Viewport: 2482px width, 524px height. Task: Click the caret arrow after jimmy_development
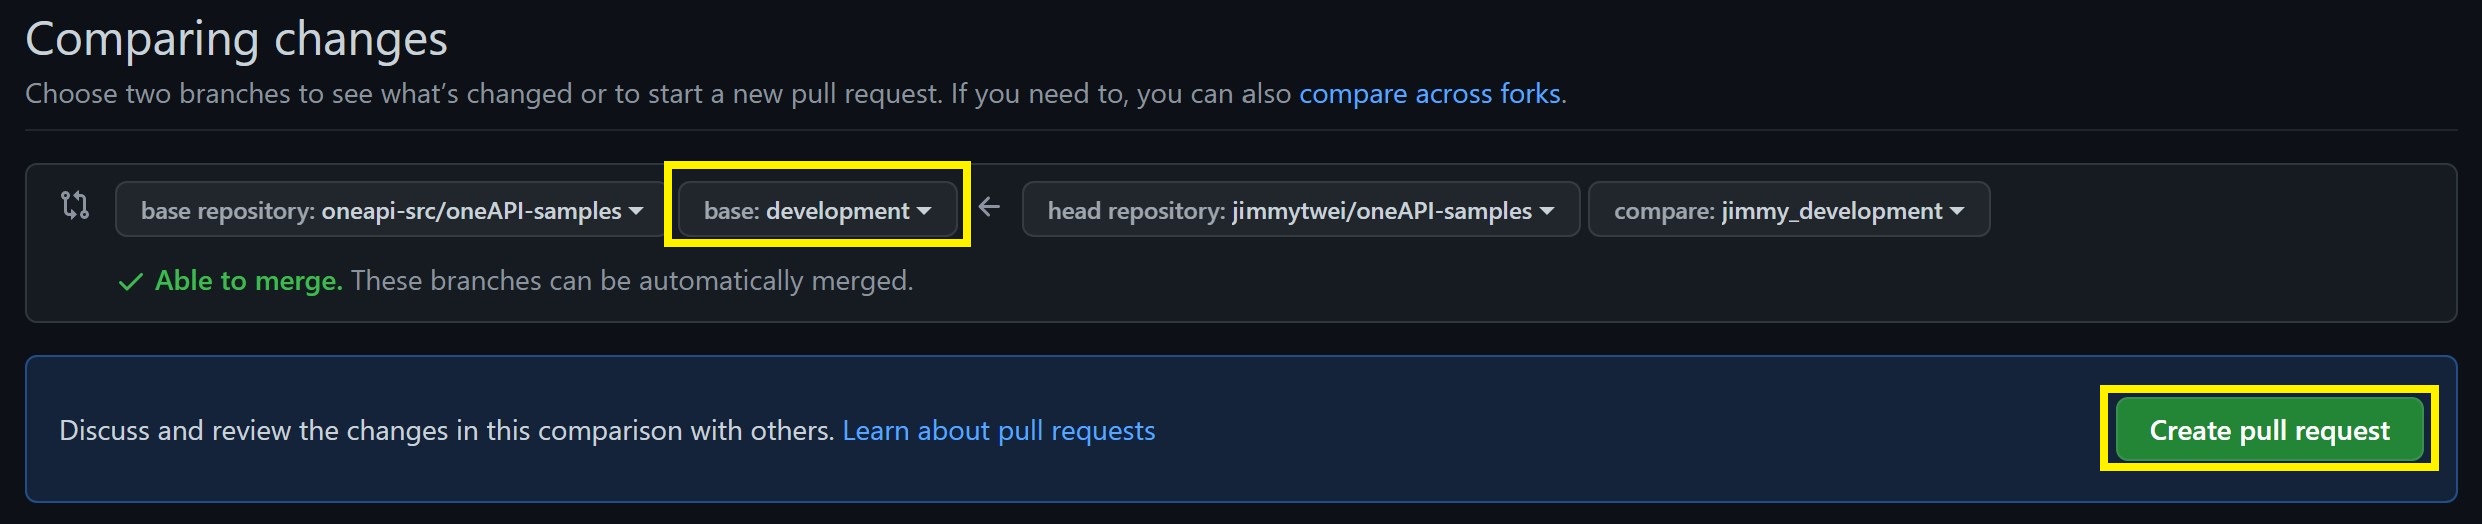[1957, 211]
